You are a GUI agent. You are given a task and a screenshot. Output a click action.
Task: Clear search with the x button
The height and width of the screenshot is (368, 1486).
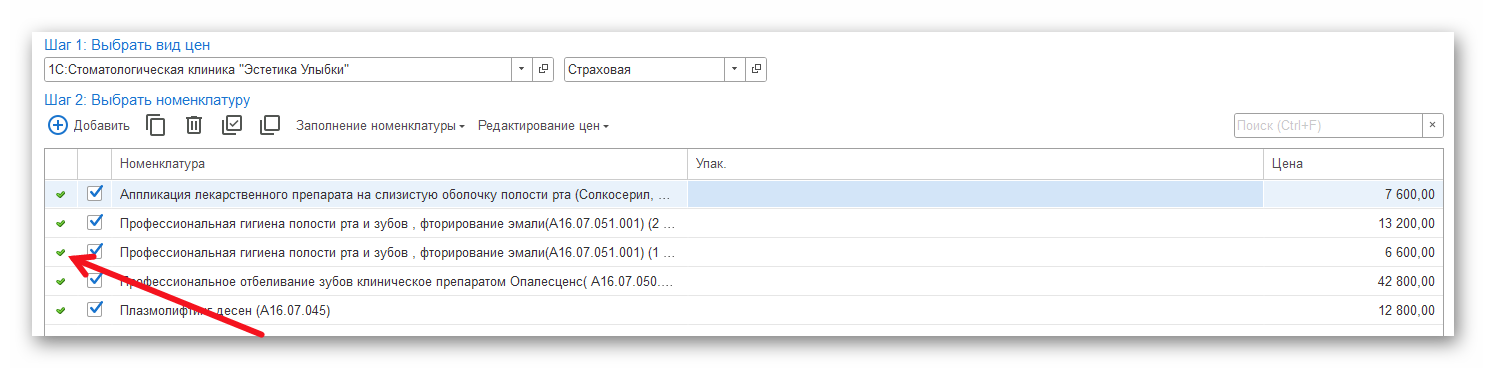1432,125
